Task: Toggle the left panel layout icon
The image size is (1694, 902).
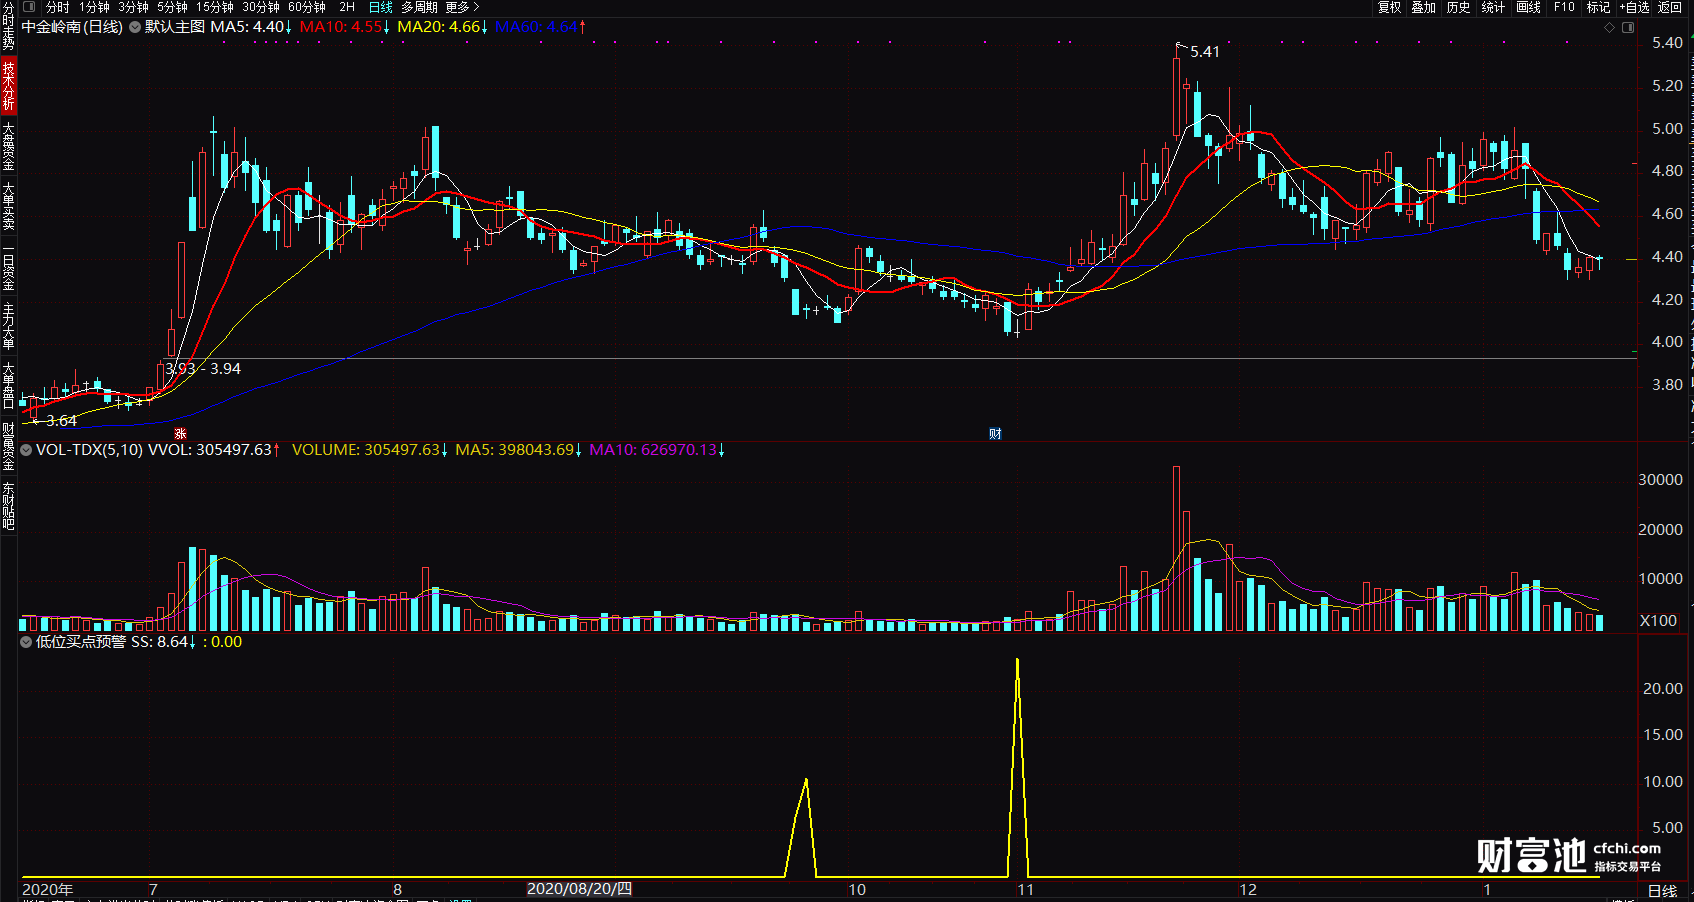Action: [29, 7]
